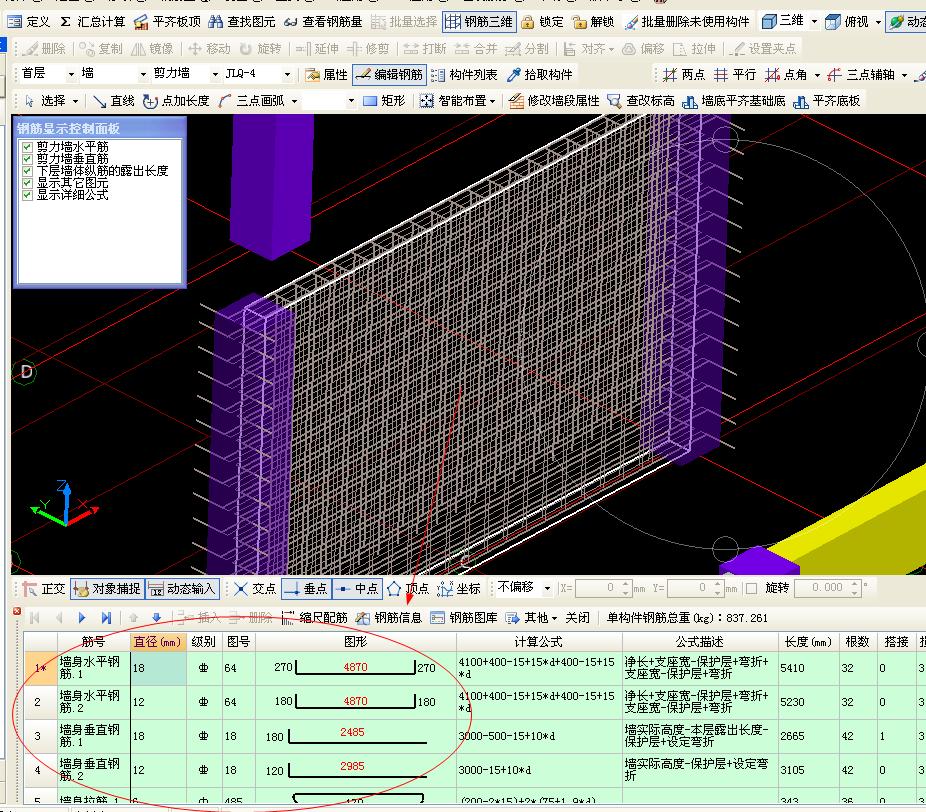The image size is (926, 812).
Task: Click 修改墙段属性 modify wall segment
Action: coord(554,101)
